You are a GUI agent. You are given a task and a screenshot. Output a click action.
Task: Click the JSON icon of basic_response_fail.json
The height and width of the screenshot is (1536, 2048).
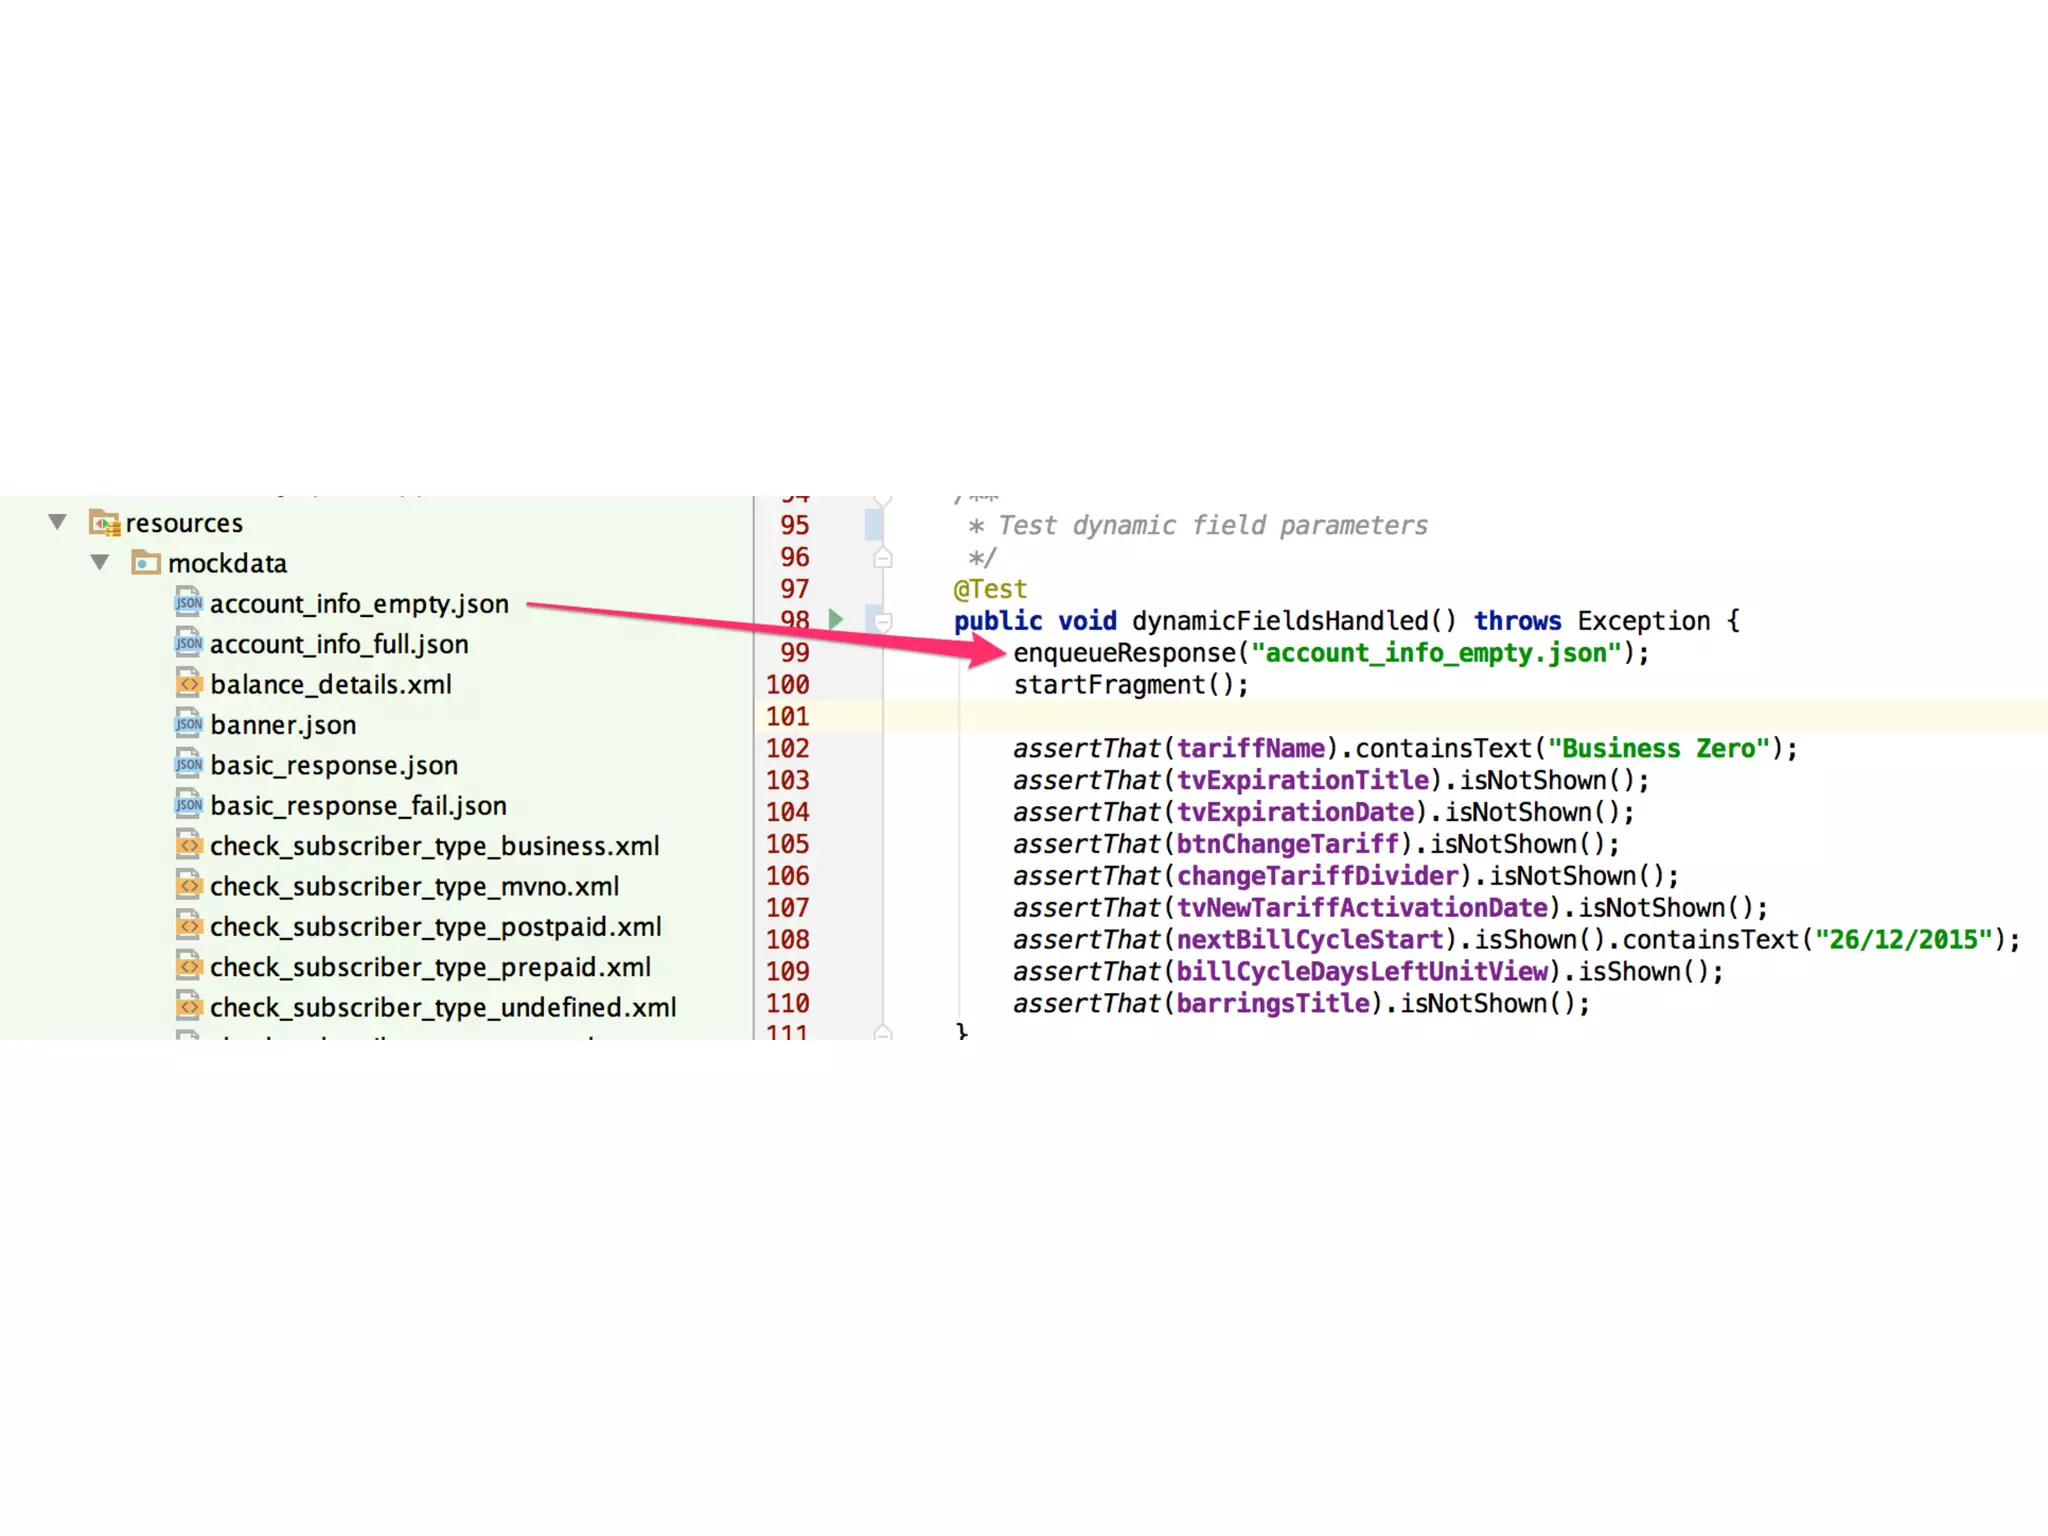click(x=188, y=805)
